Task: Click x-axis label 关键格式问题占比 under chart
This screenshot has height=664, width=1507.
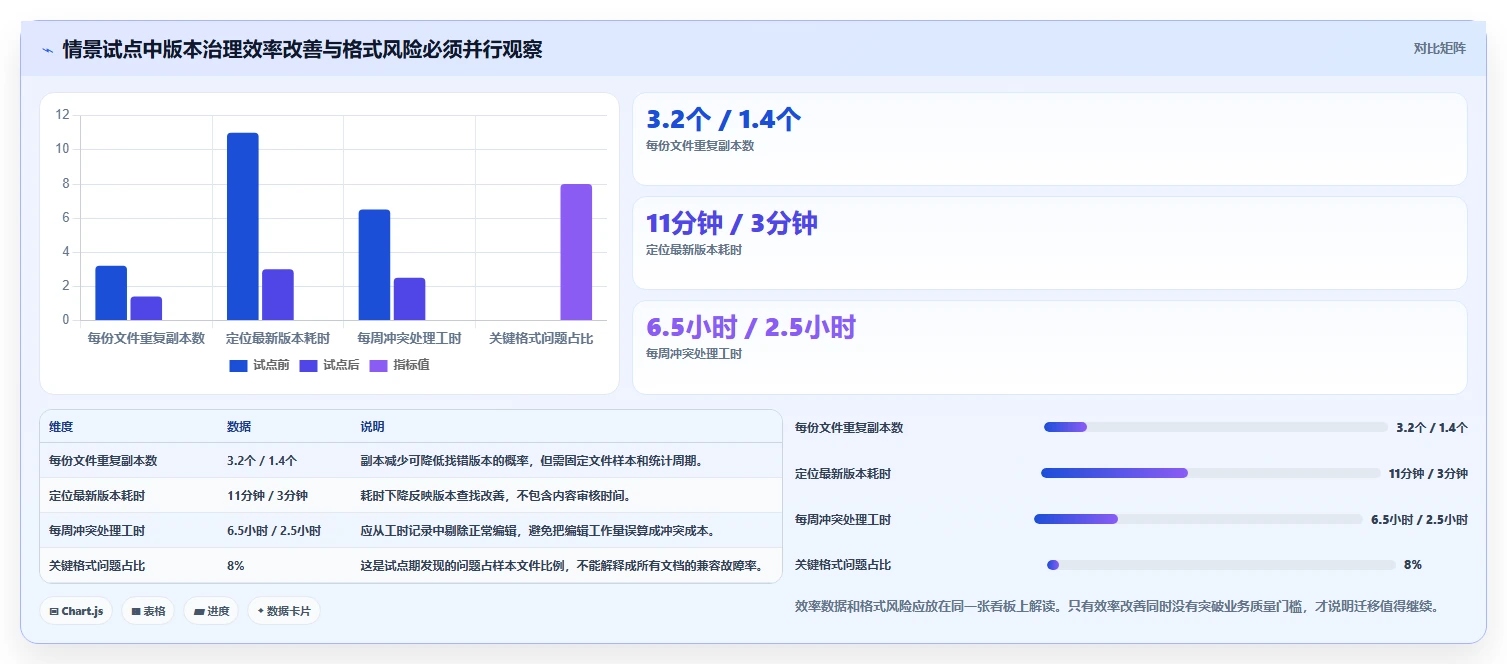Action: [x=541, y=339]
